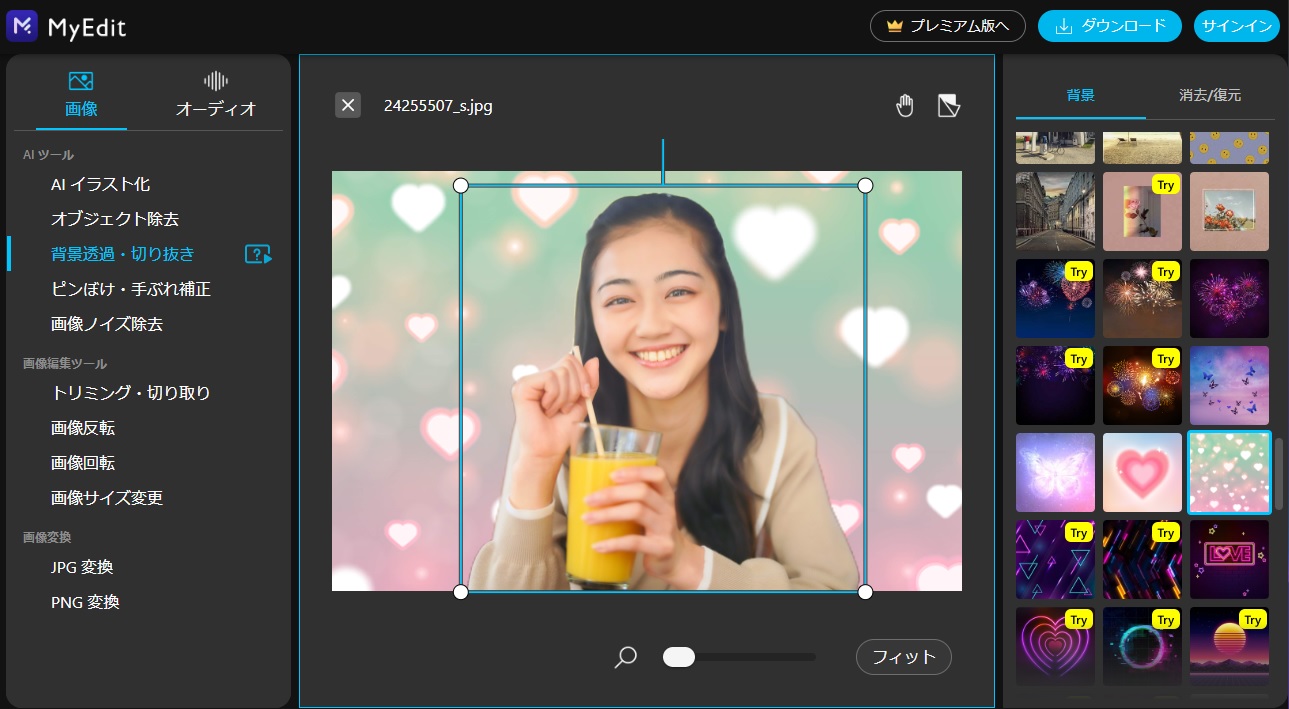Open tutorial video icon beside 背景透過・切り抜き

(x=258, y=254)
